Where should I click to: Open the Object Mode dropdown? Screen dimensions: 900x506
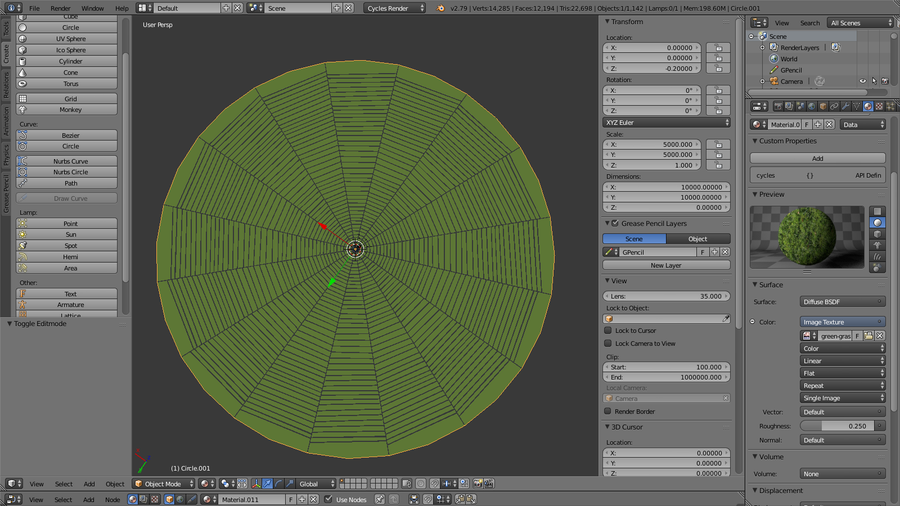pos(164,484)
